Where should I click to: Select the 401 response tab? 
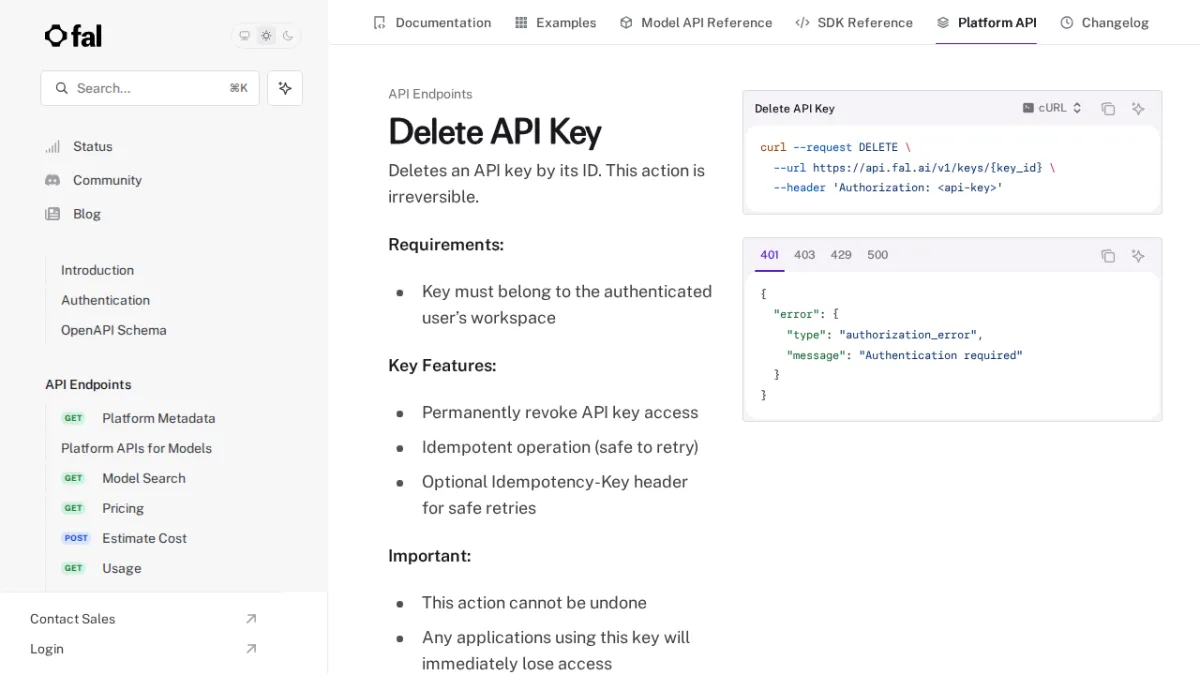(x=769, y=255)
